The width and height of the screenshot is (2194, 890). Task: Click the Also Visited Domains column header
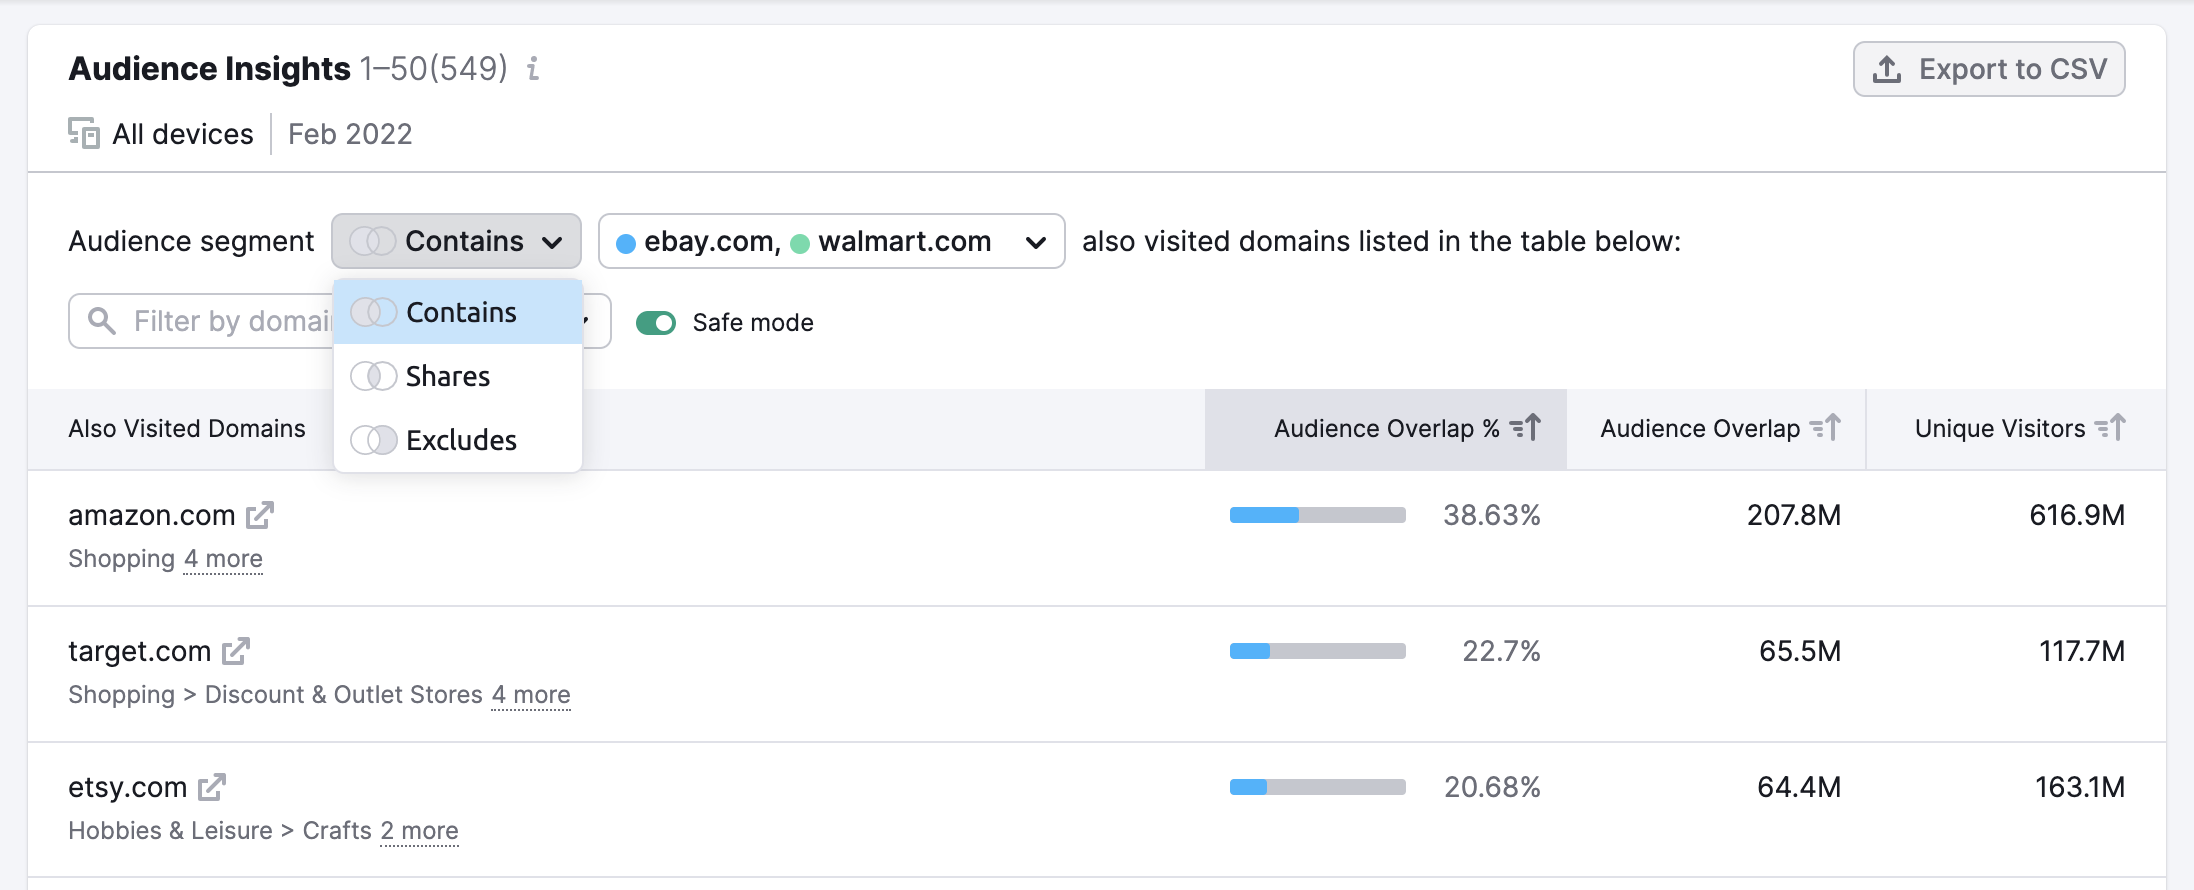tap(187, 428)
